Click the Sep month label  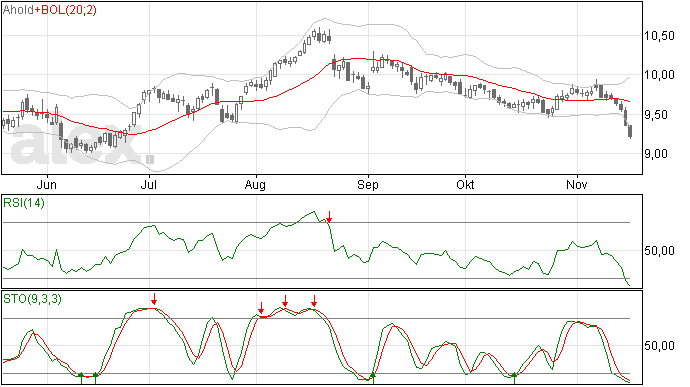point(367,185)
